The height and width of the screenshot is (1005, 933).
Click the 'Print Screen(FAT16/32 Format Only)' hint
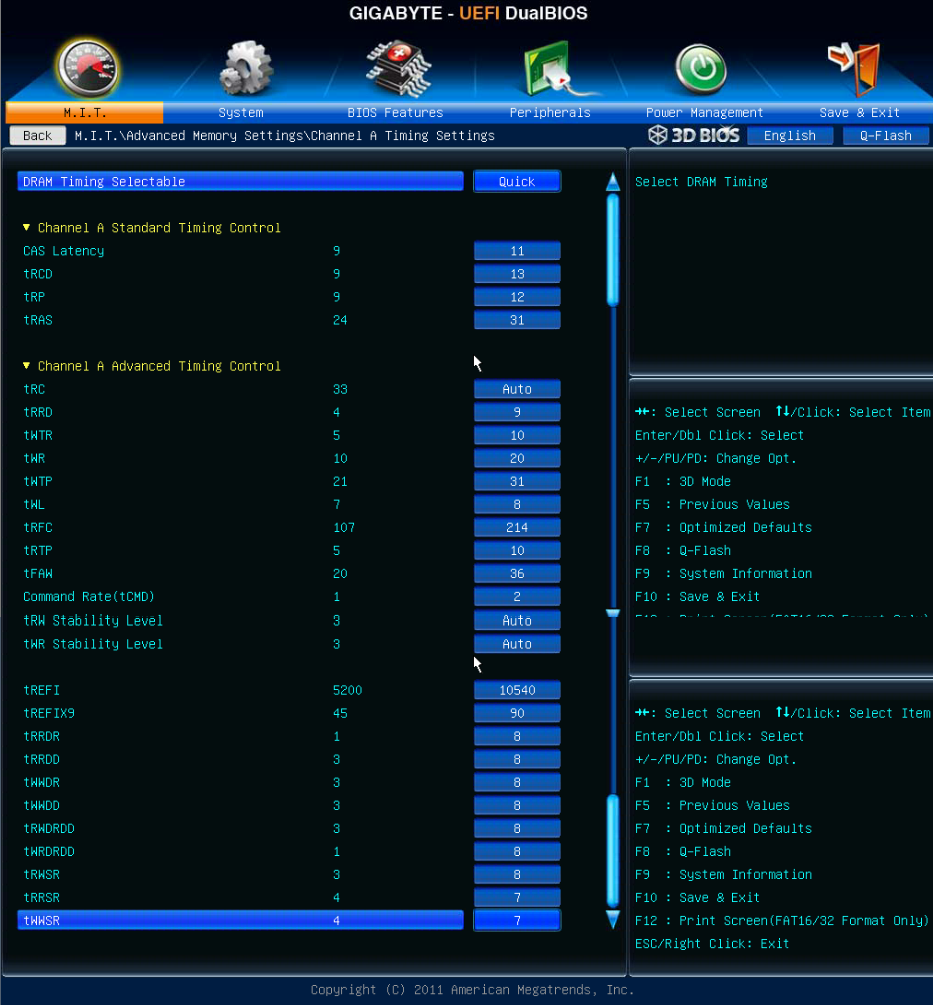pyautogui.click(x=804, y=920)
